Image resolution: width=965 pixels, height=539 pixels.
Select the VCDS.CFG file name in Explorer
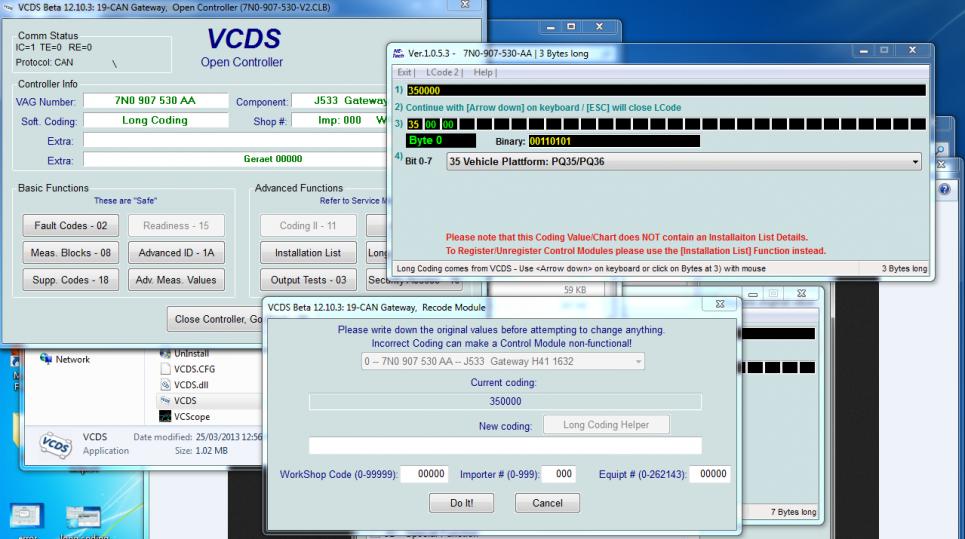[194, 369]
